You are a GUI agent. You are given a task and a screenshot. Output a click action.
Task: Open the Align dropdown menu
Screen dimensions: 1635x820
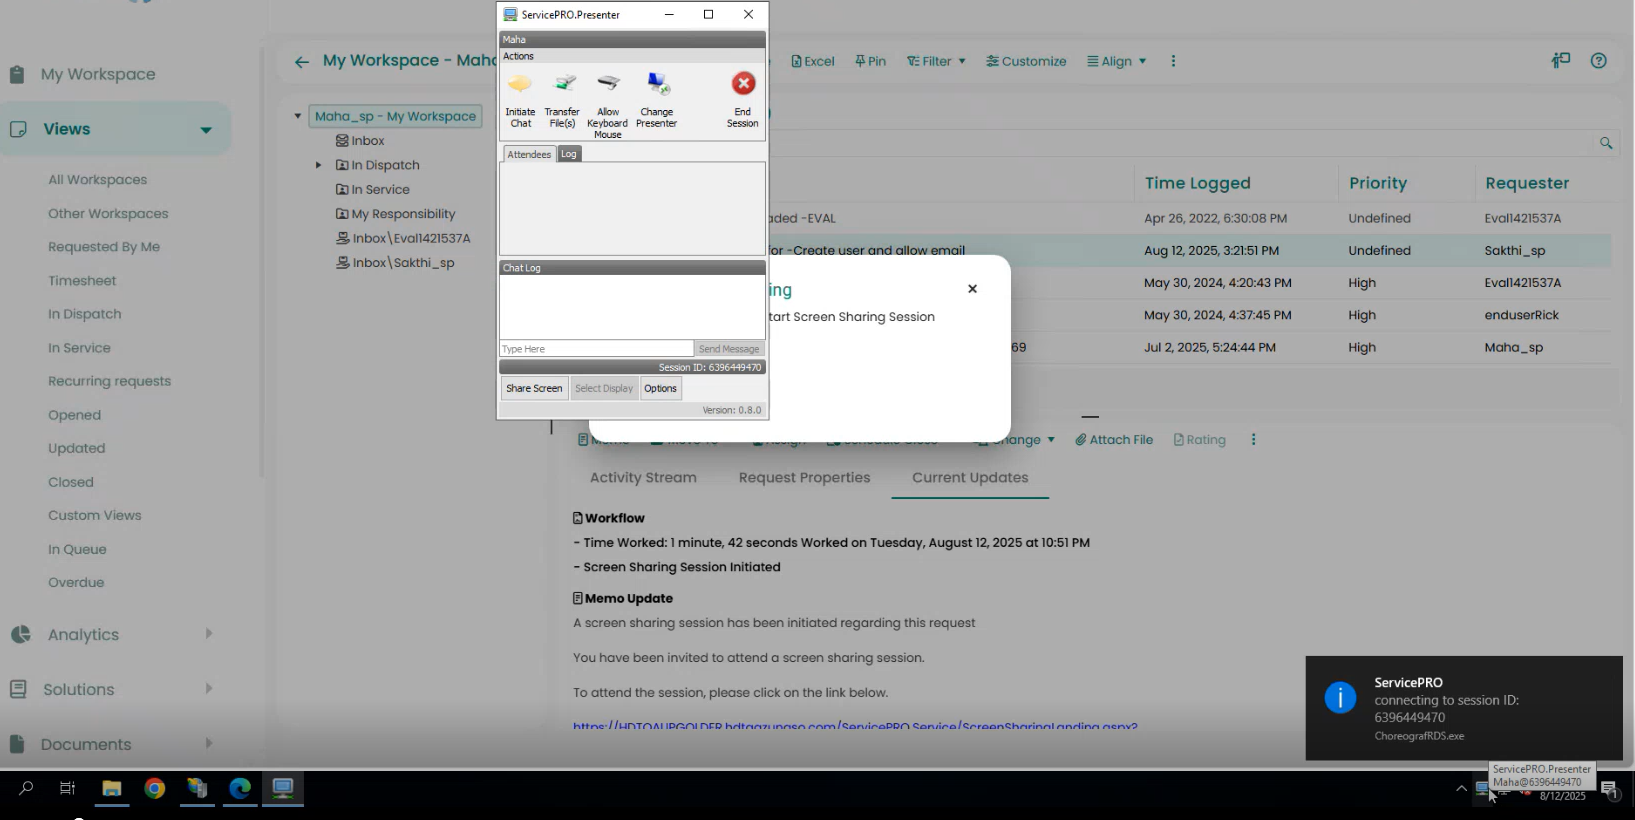tap(1117, 61)
